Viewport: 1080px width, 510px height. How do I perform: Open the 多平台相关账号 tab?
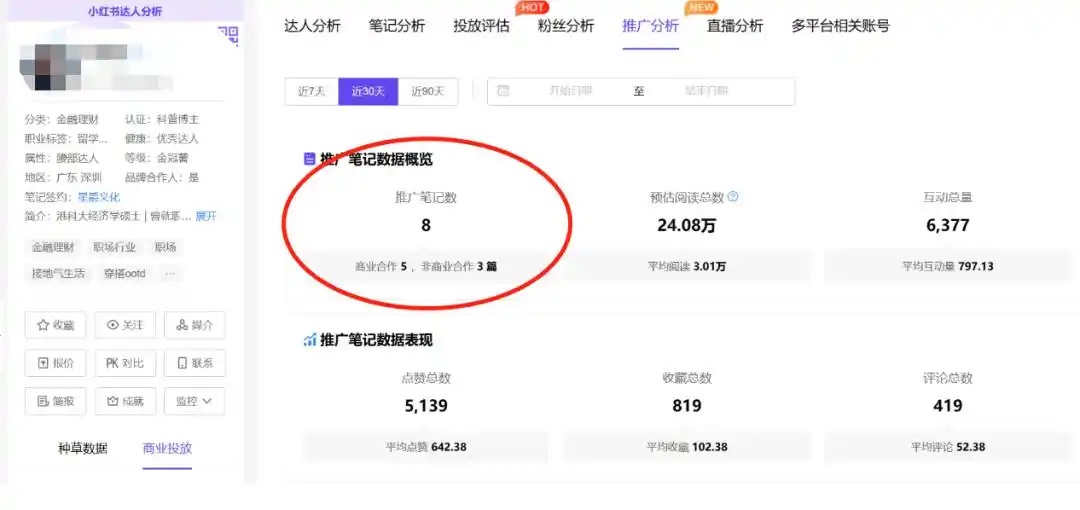[x=840, y=26]
